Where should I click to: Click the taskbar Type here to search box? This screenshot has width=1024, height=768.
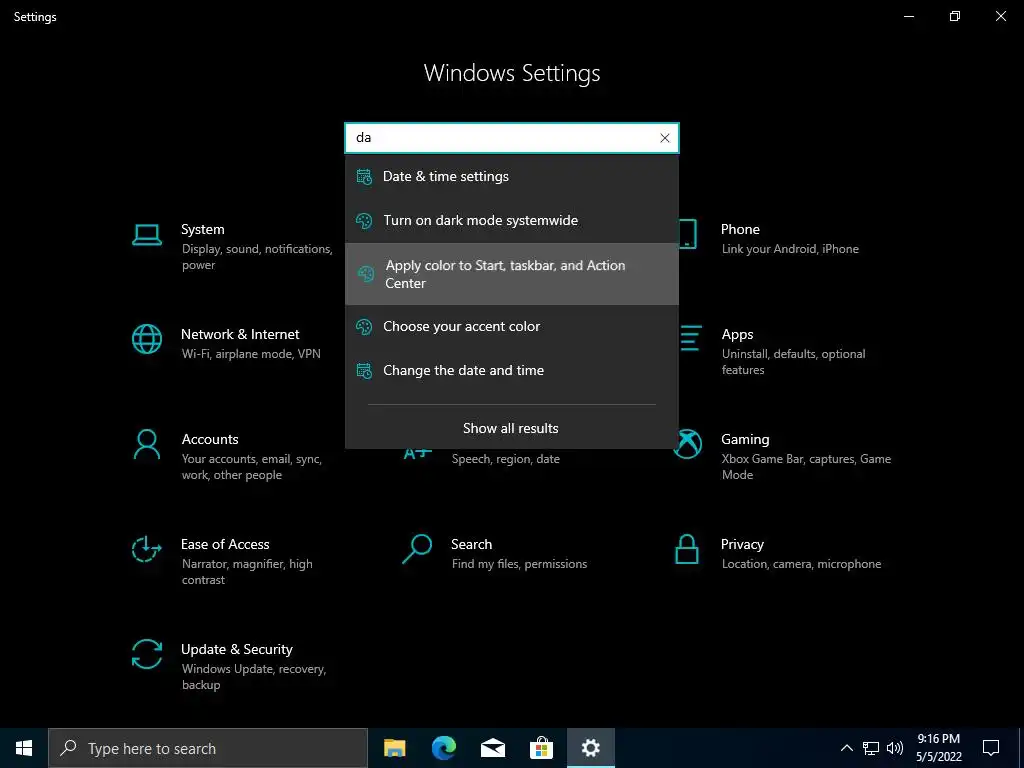coord(208,748)
